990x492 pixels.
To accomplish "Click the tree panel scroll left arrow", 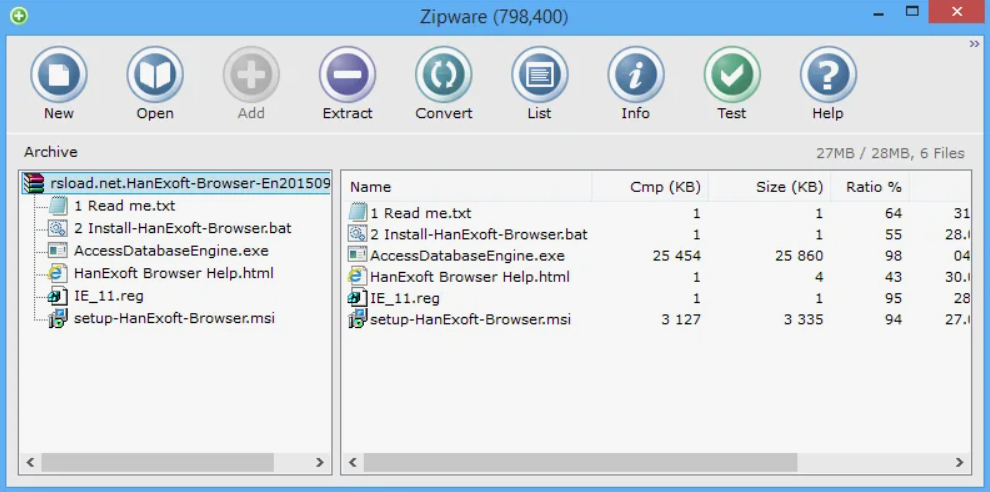I will [x=30, y=462].
